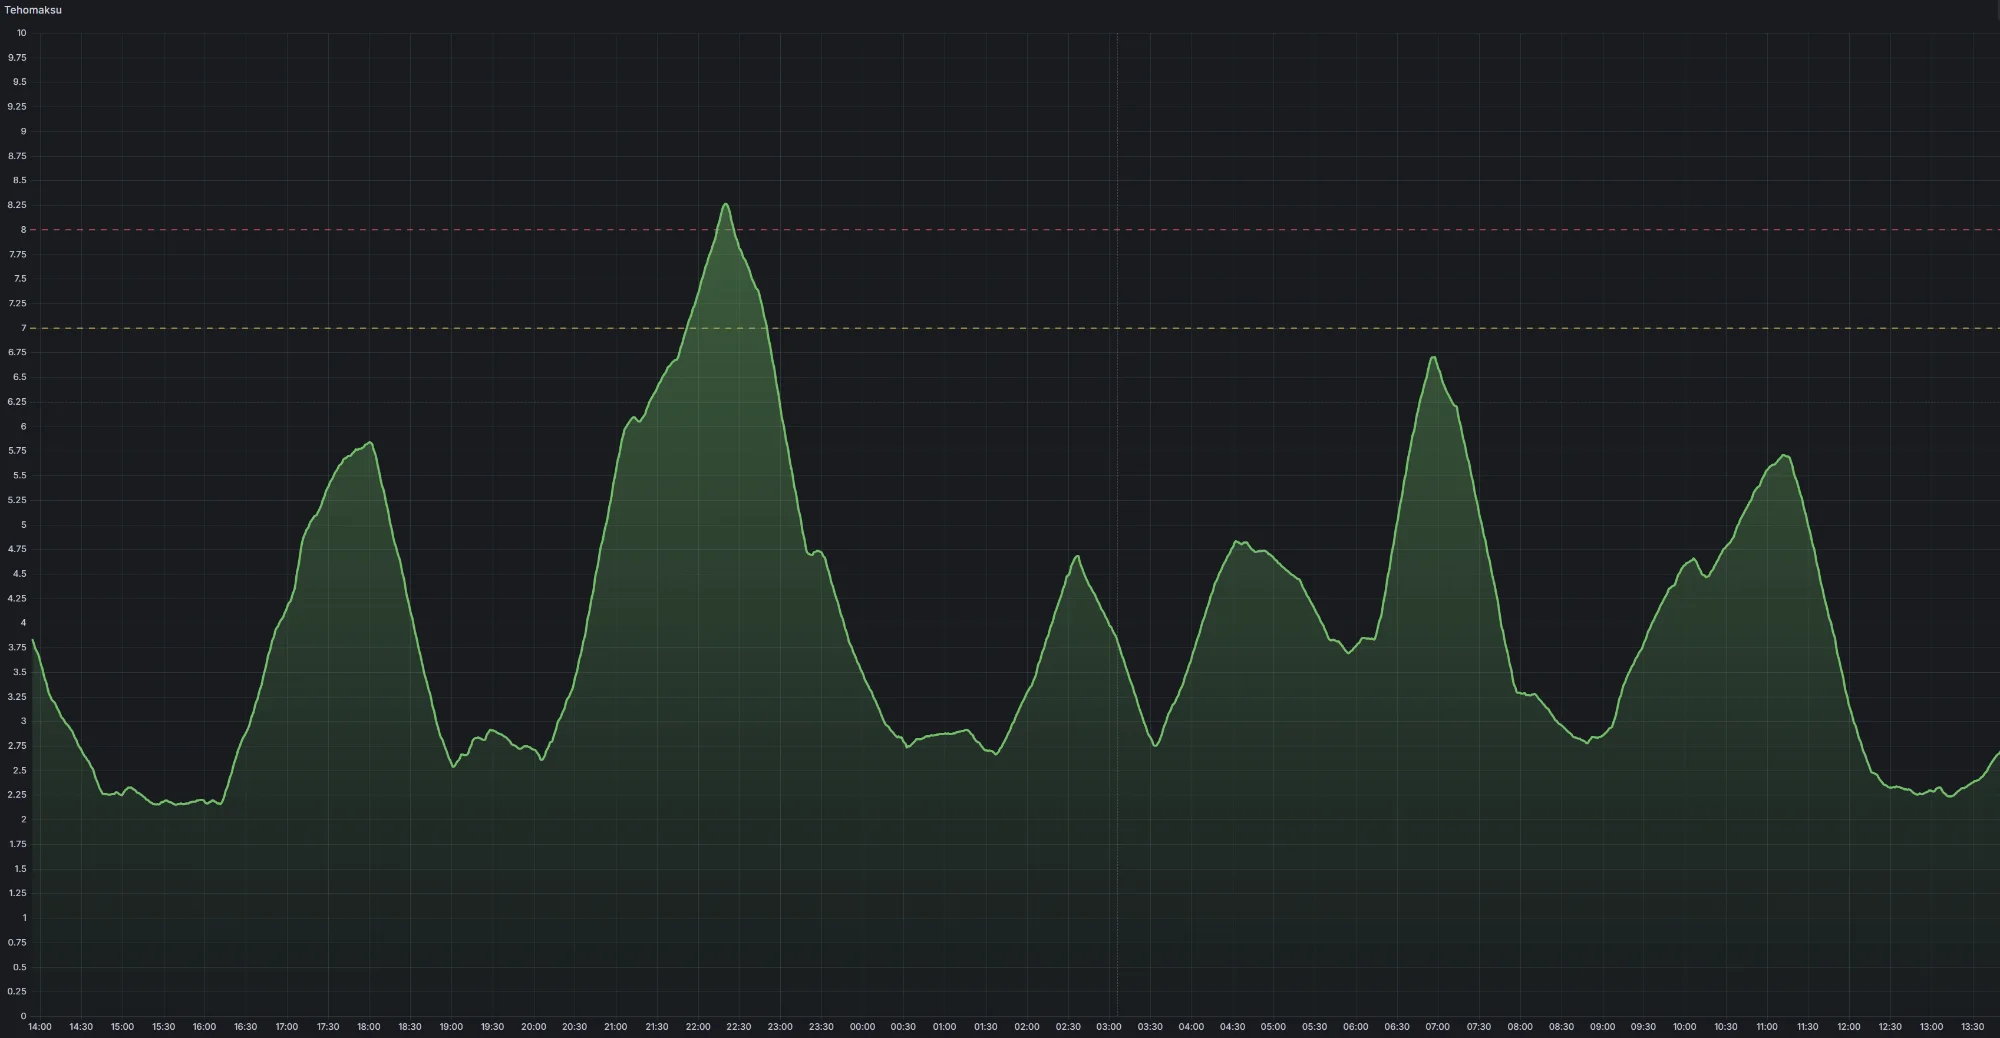Click the 5 value on y-axis
Screen dimensions: 2000x1038
coord(24,525)
